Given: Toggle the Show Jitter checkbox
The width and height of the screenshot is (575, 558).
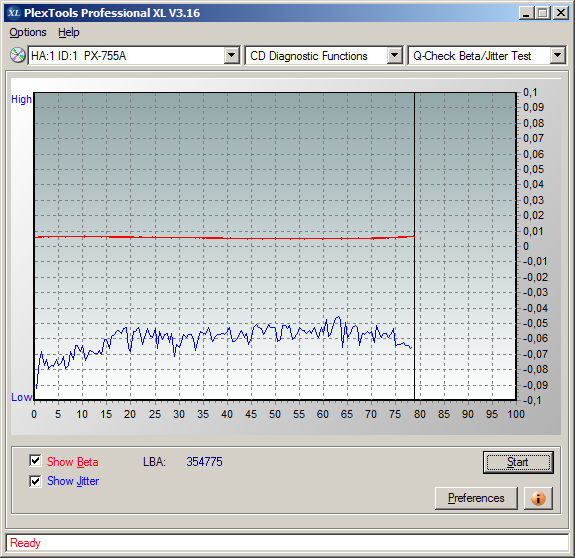Looking at the screenshot, I should tap(35, 481).
